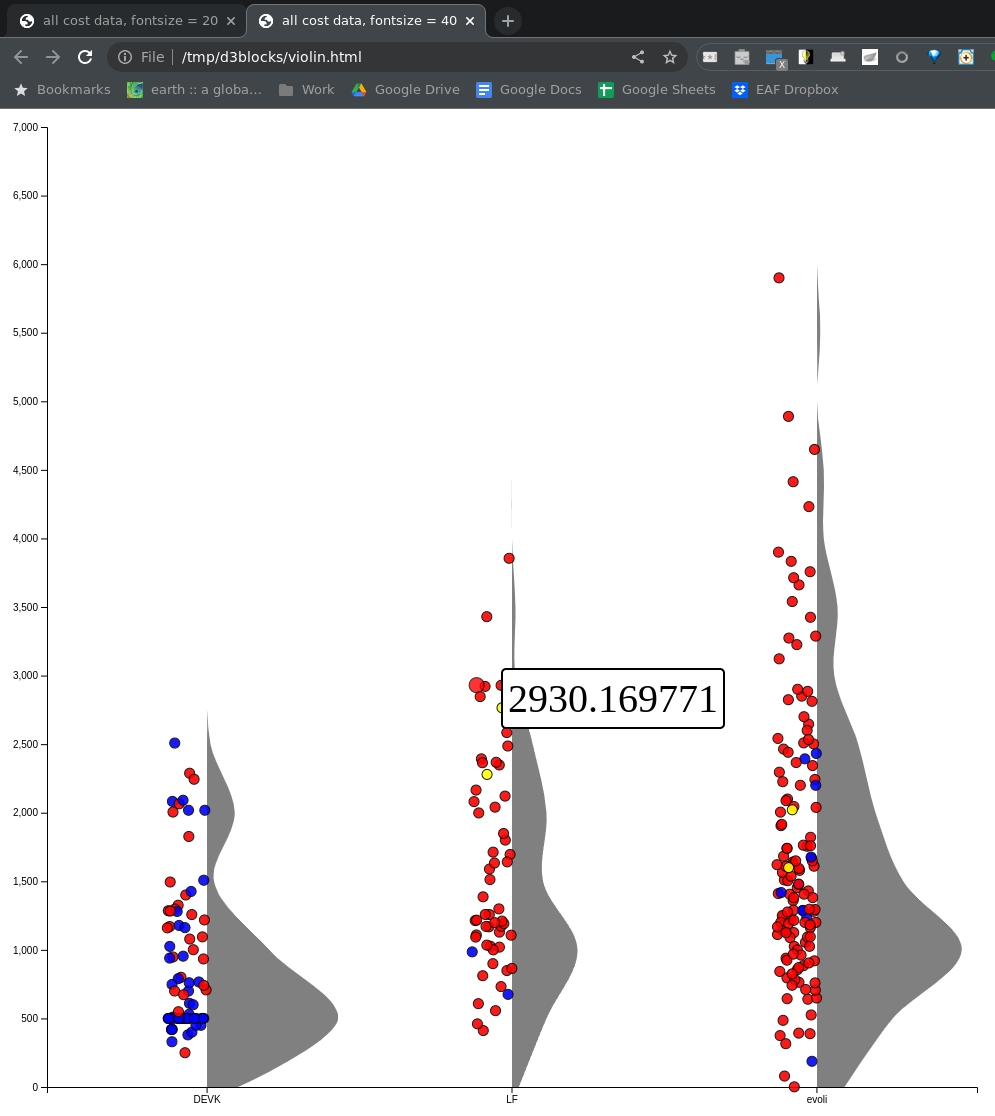Screen dimensions: 995x1116
Task: Click the clock-plus extension icon
Action: (x=966, y=57)
